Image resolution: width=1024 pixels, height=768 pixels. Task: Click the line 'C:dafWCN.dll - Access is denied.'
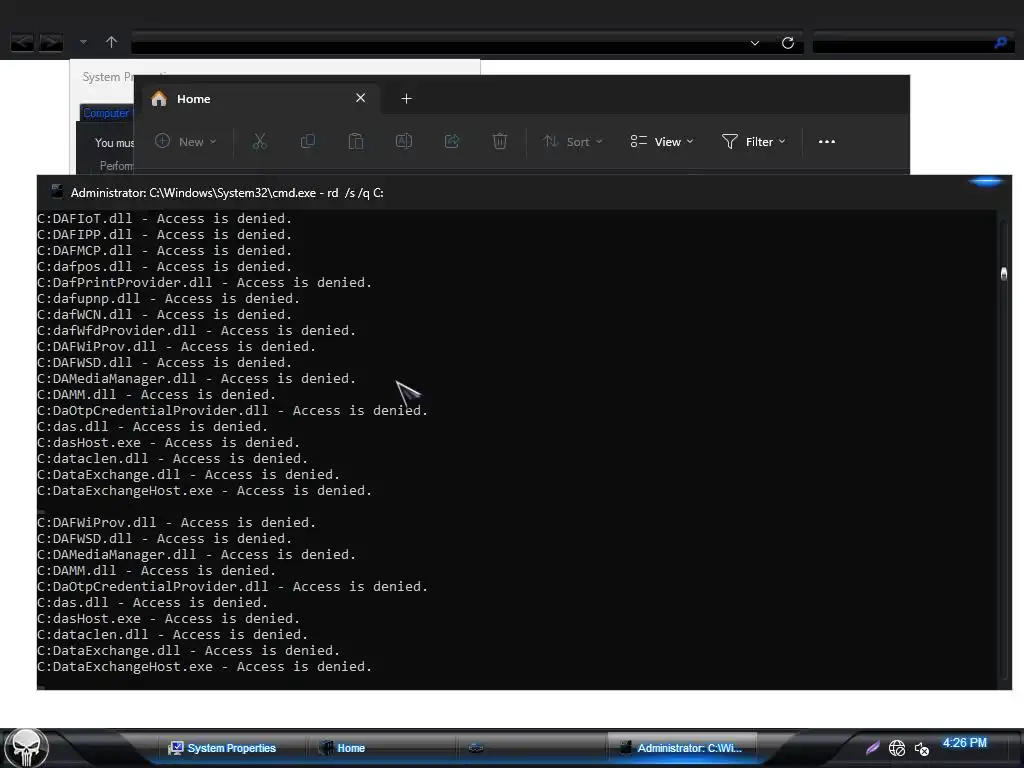coord(165,315)
